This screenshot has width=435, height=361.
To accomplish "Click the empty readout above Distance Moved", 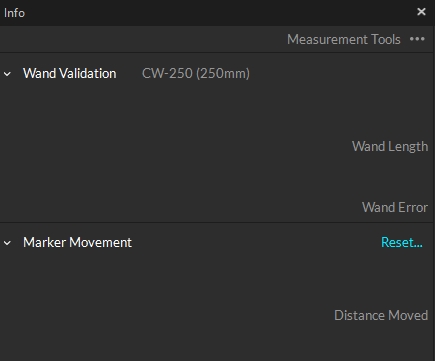I will tap(217, 282).
